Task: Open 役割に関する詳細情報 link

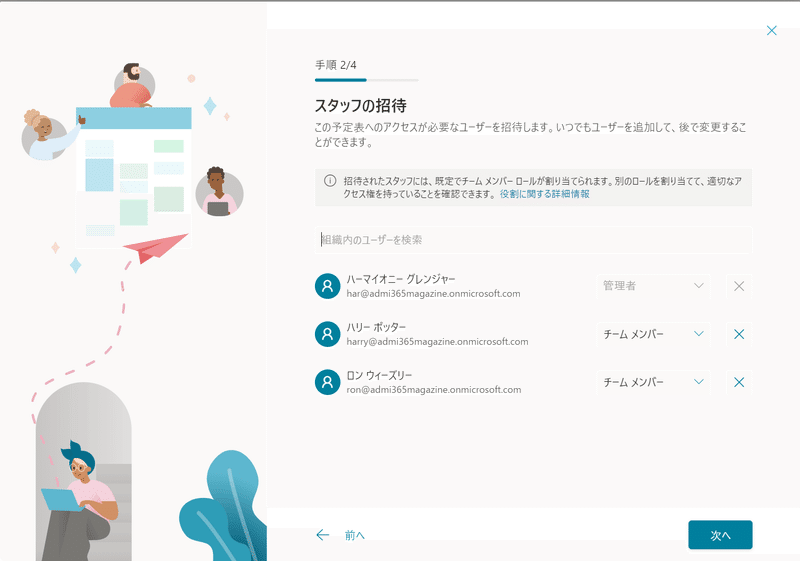Action: [544, 194]
